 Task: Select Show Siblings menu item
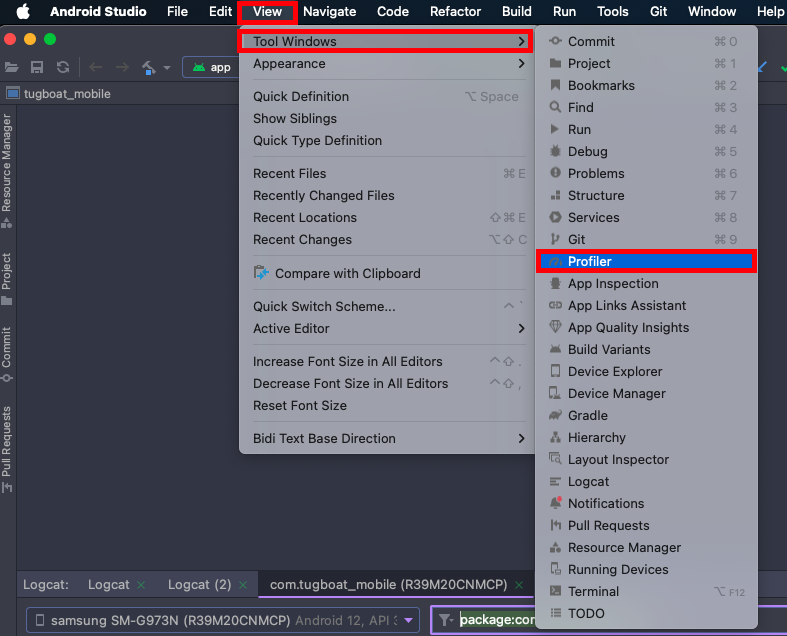point(386,118)
